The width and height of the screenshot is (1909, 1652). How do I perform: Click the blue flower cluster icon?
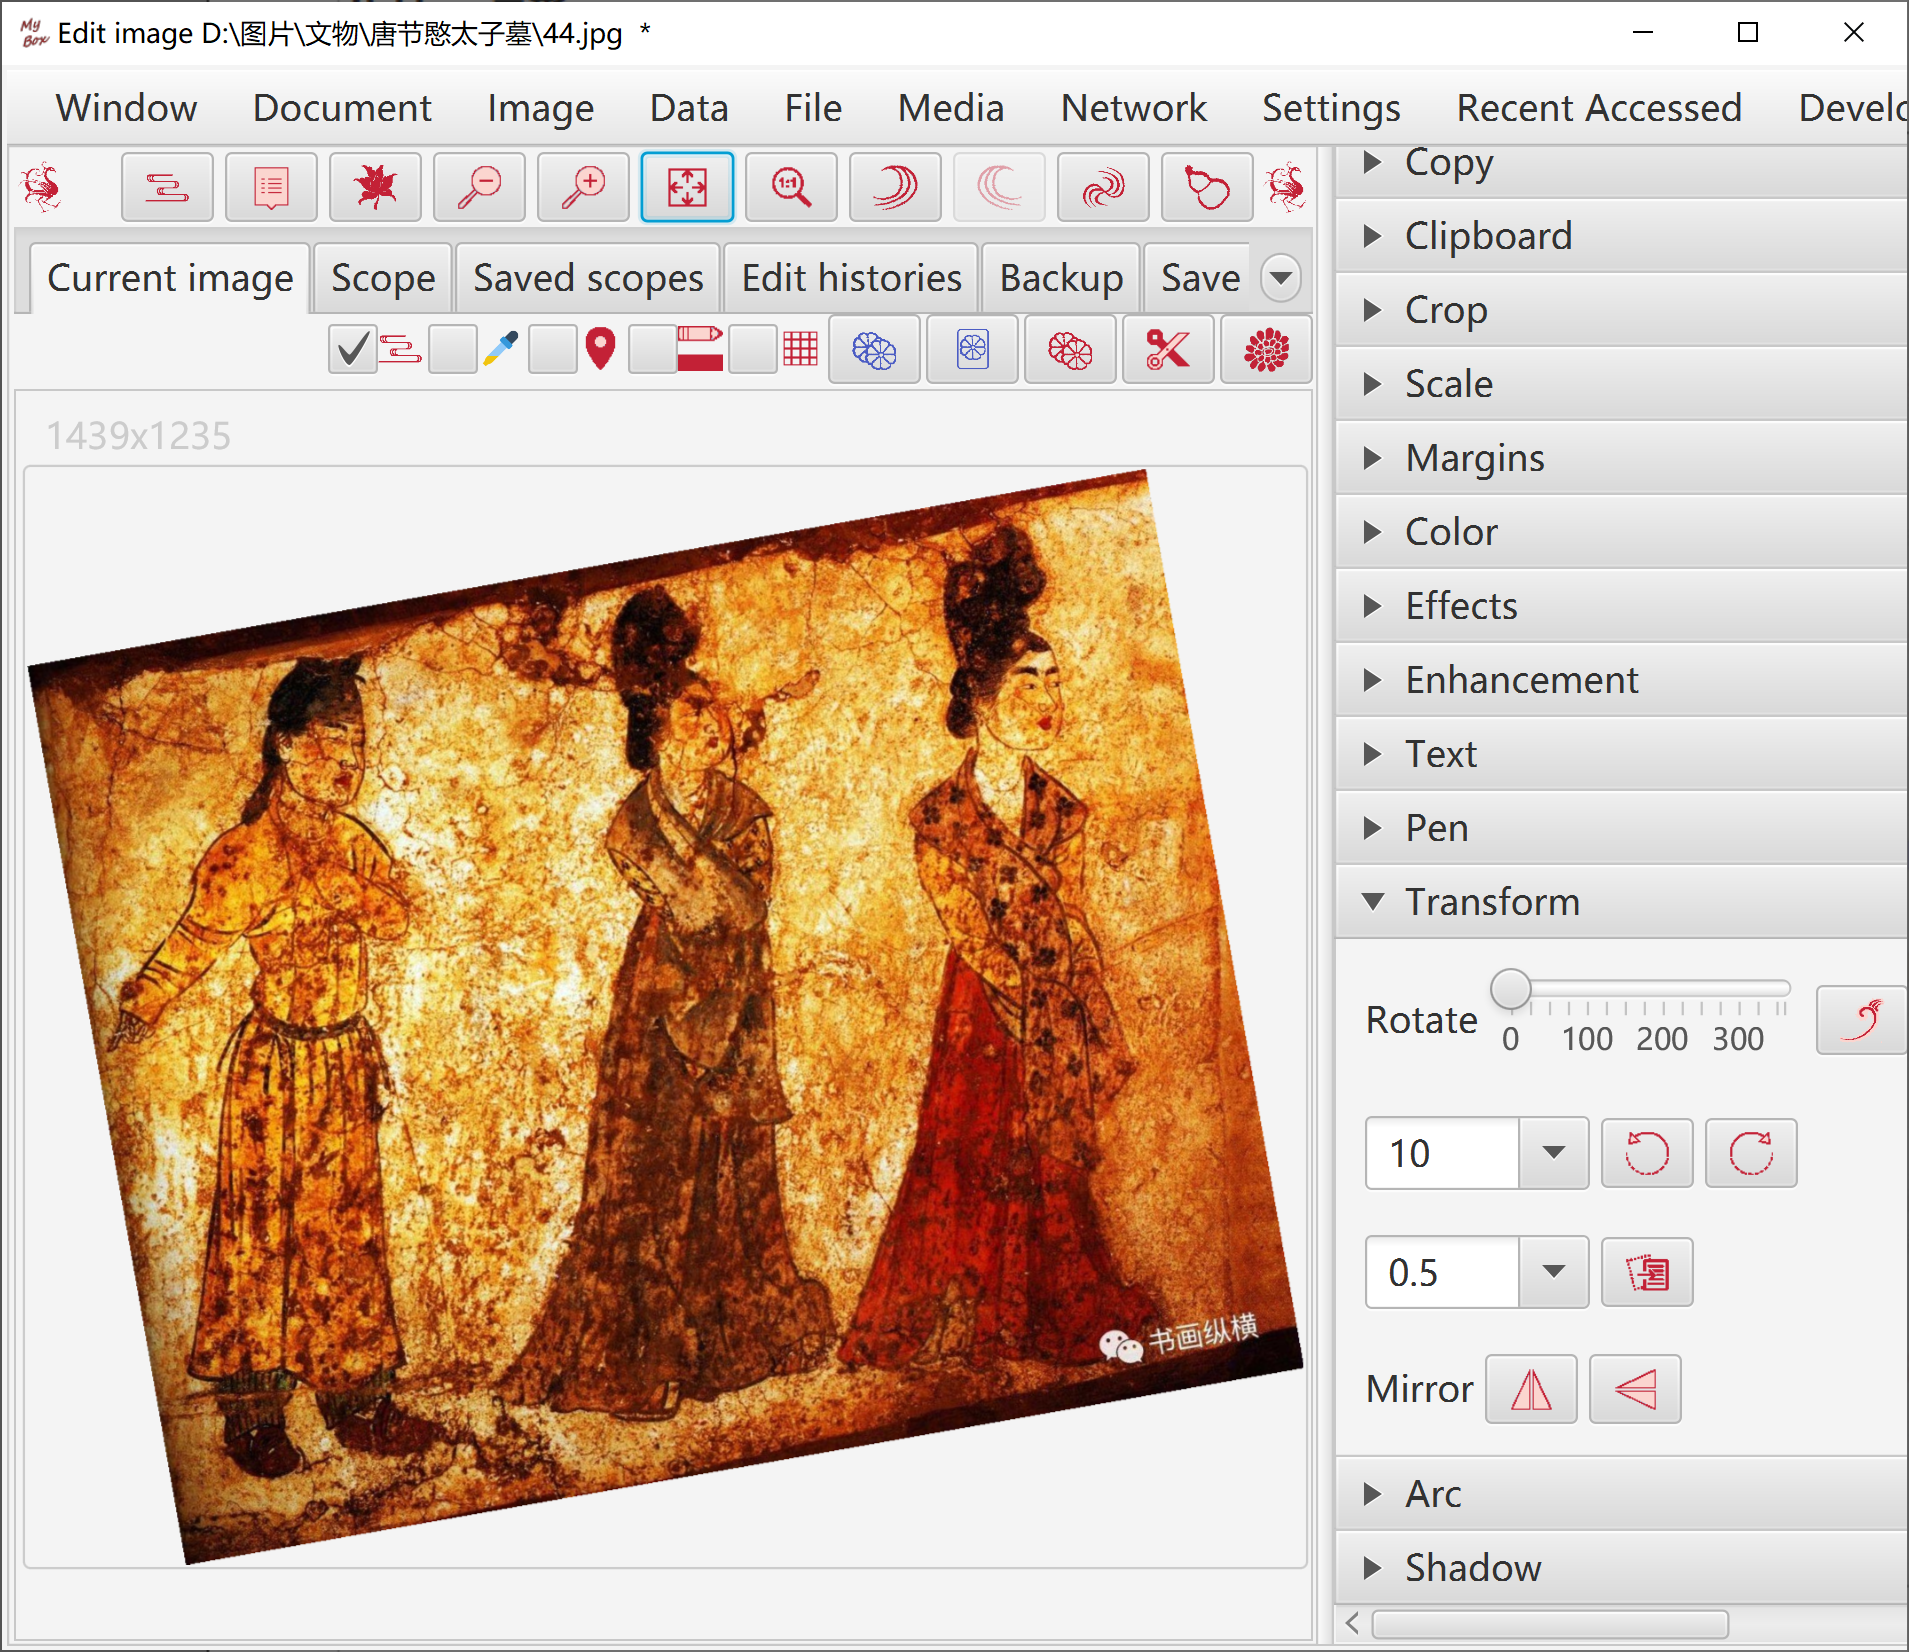(x=874, y=350)
